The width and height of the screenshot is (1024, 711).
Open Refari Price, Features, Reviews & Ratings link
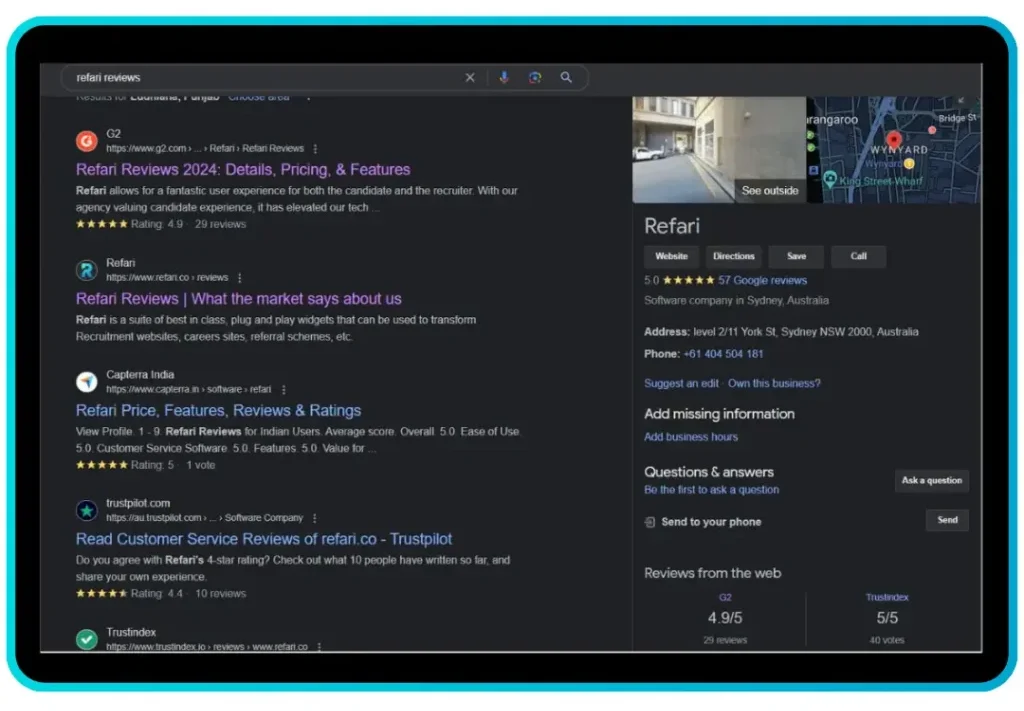[218, 411]
